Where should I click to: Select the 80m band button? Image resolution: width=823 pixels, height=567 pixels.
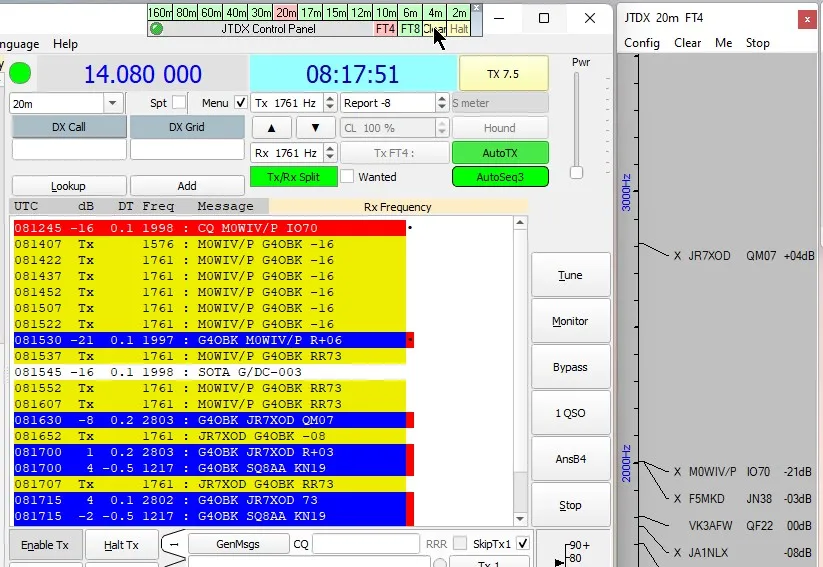tap(185, 13)
